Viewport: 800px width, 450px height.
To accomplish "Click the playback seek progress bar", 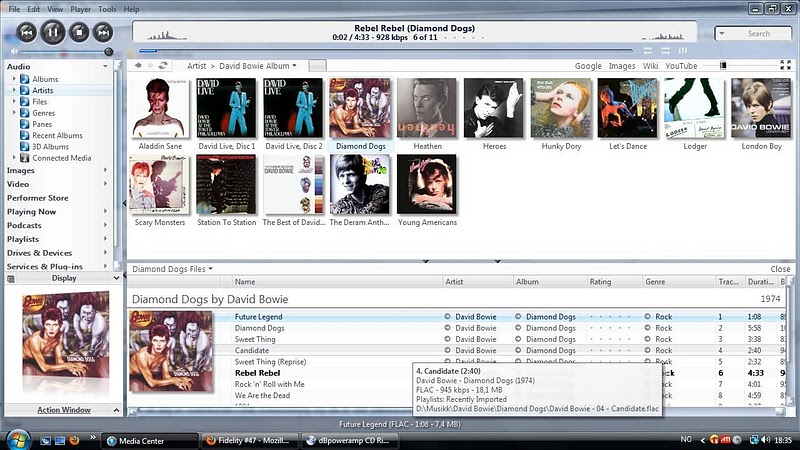I will click(386, 51).
